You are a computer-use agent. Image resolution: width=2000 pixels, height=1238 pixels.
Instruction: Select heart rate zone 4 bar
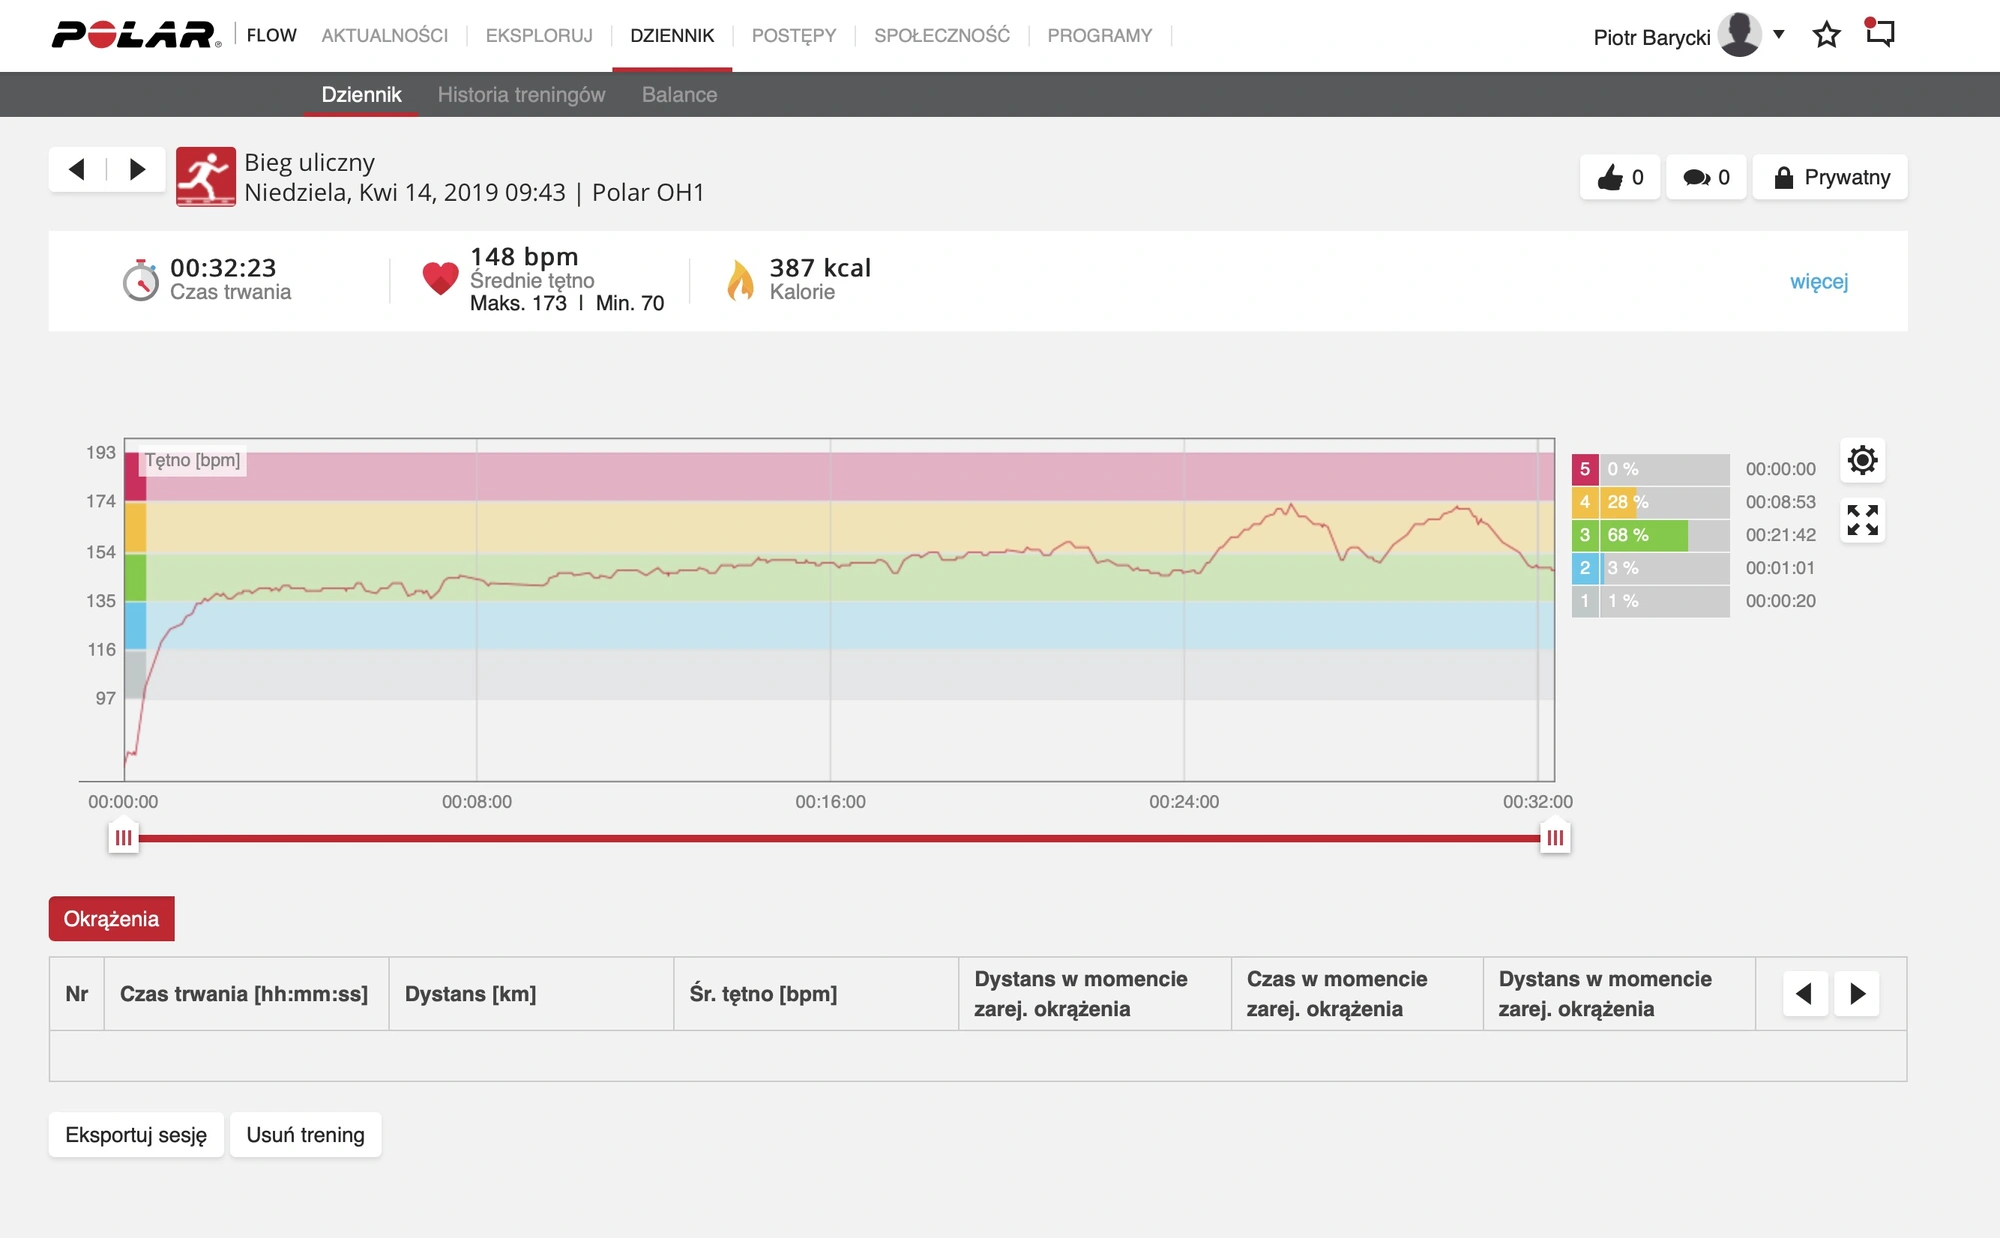pos(1650,502)
